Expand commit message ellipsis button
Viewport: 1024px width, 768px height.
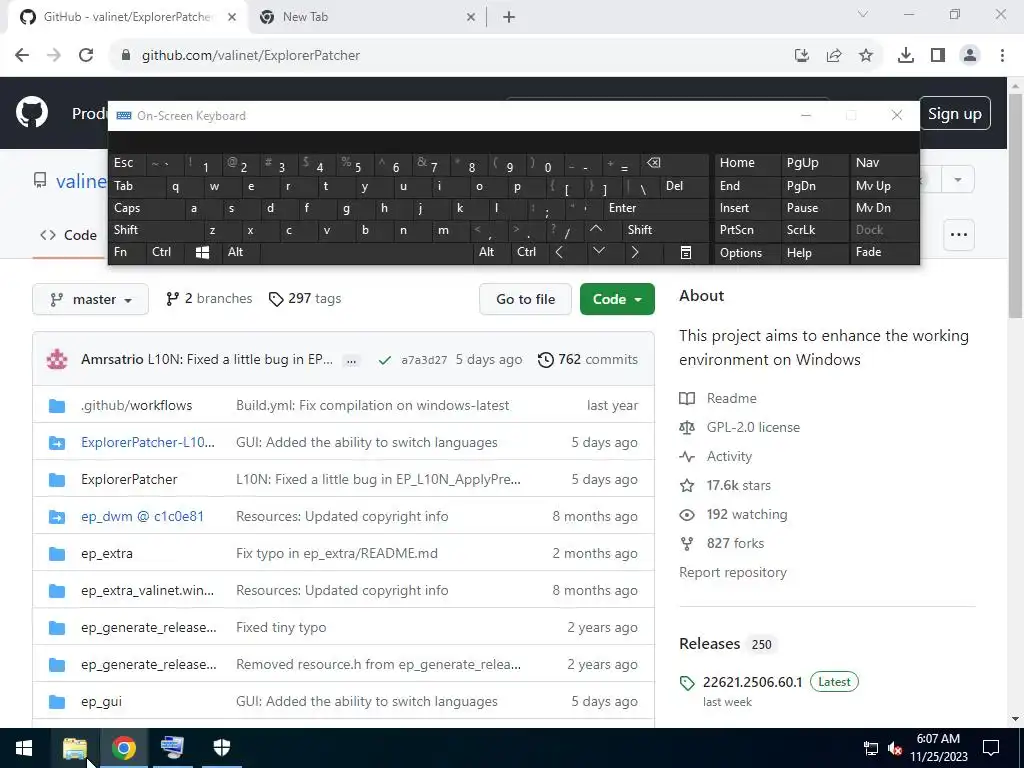coord(351,360)
